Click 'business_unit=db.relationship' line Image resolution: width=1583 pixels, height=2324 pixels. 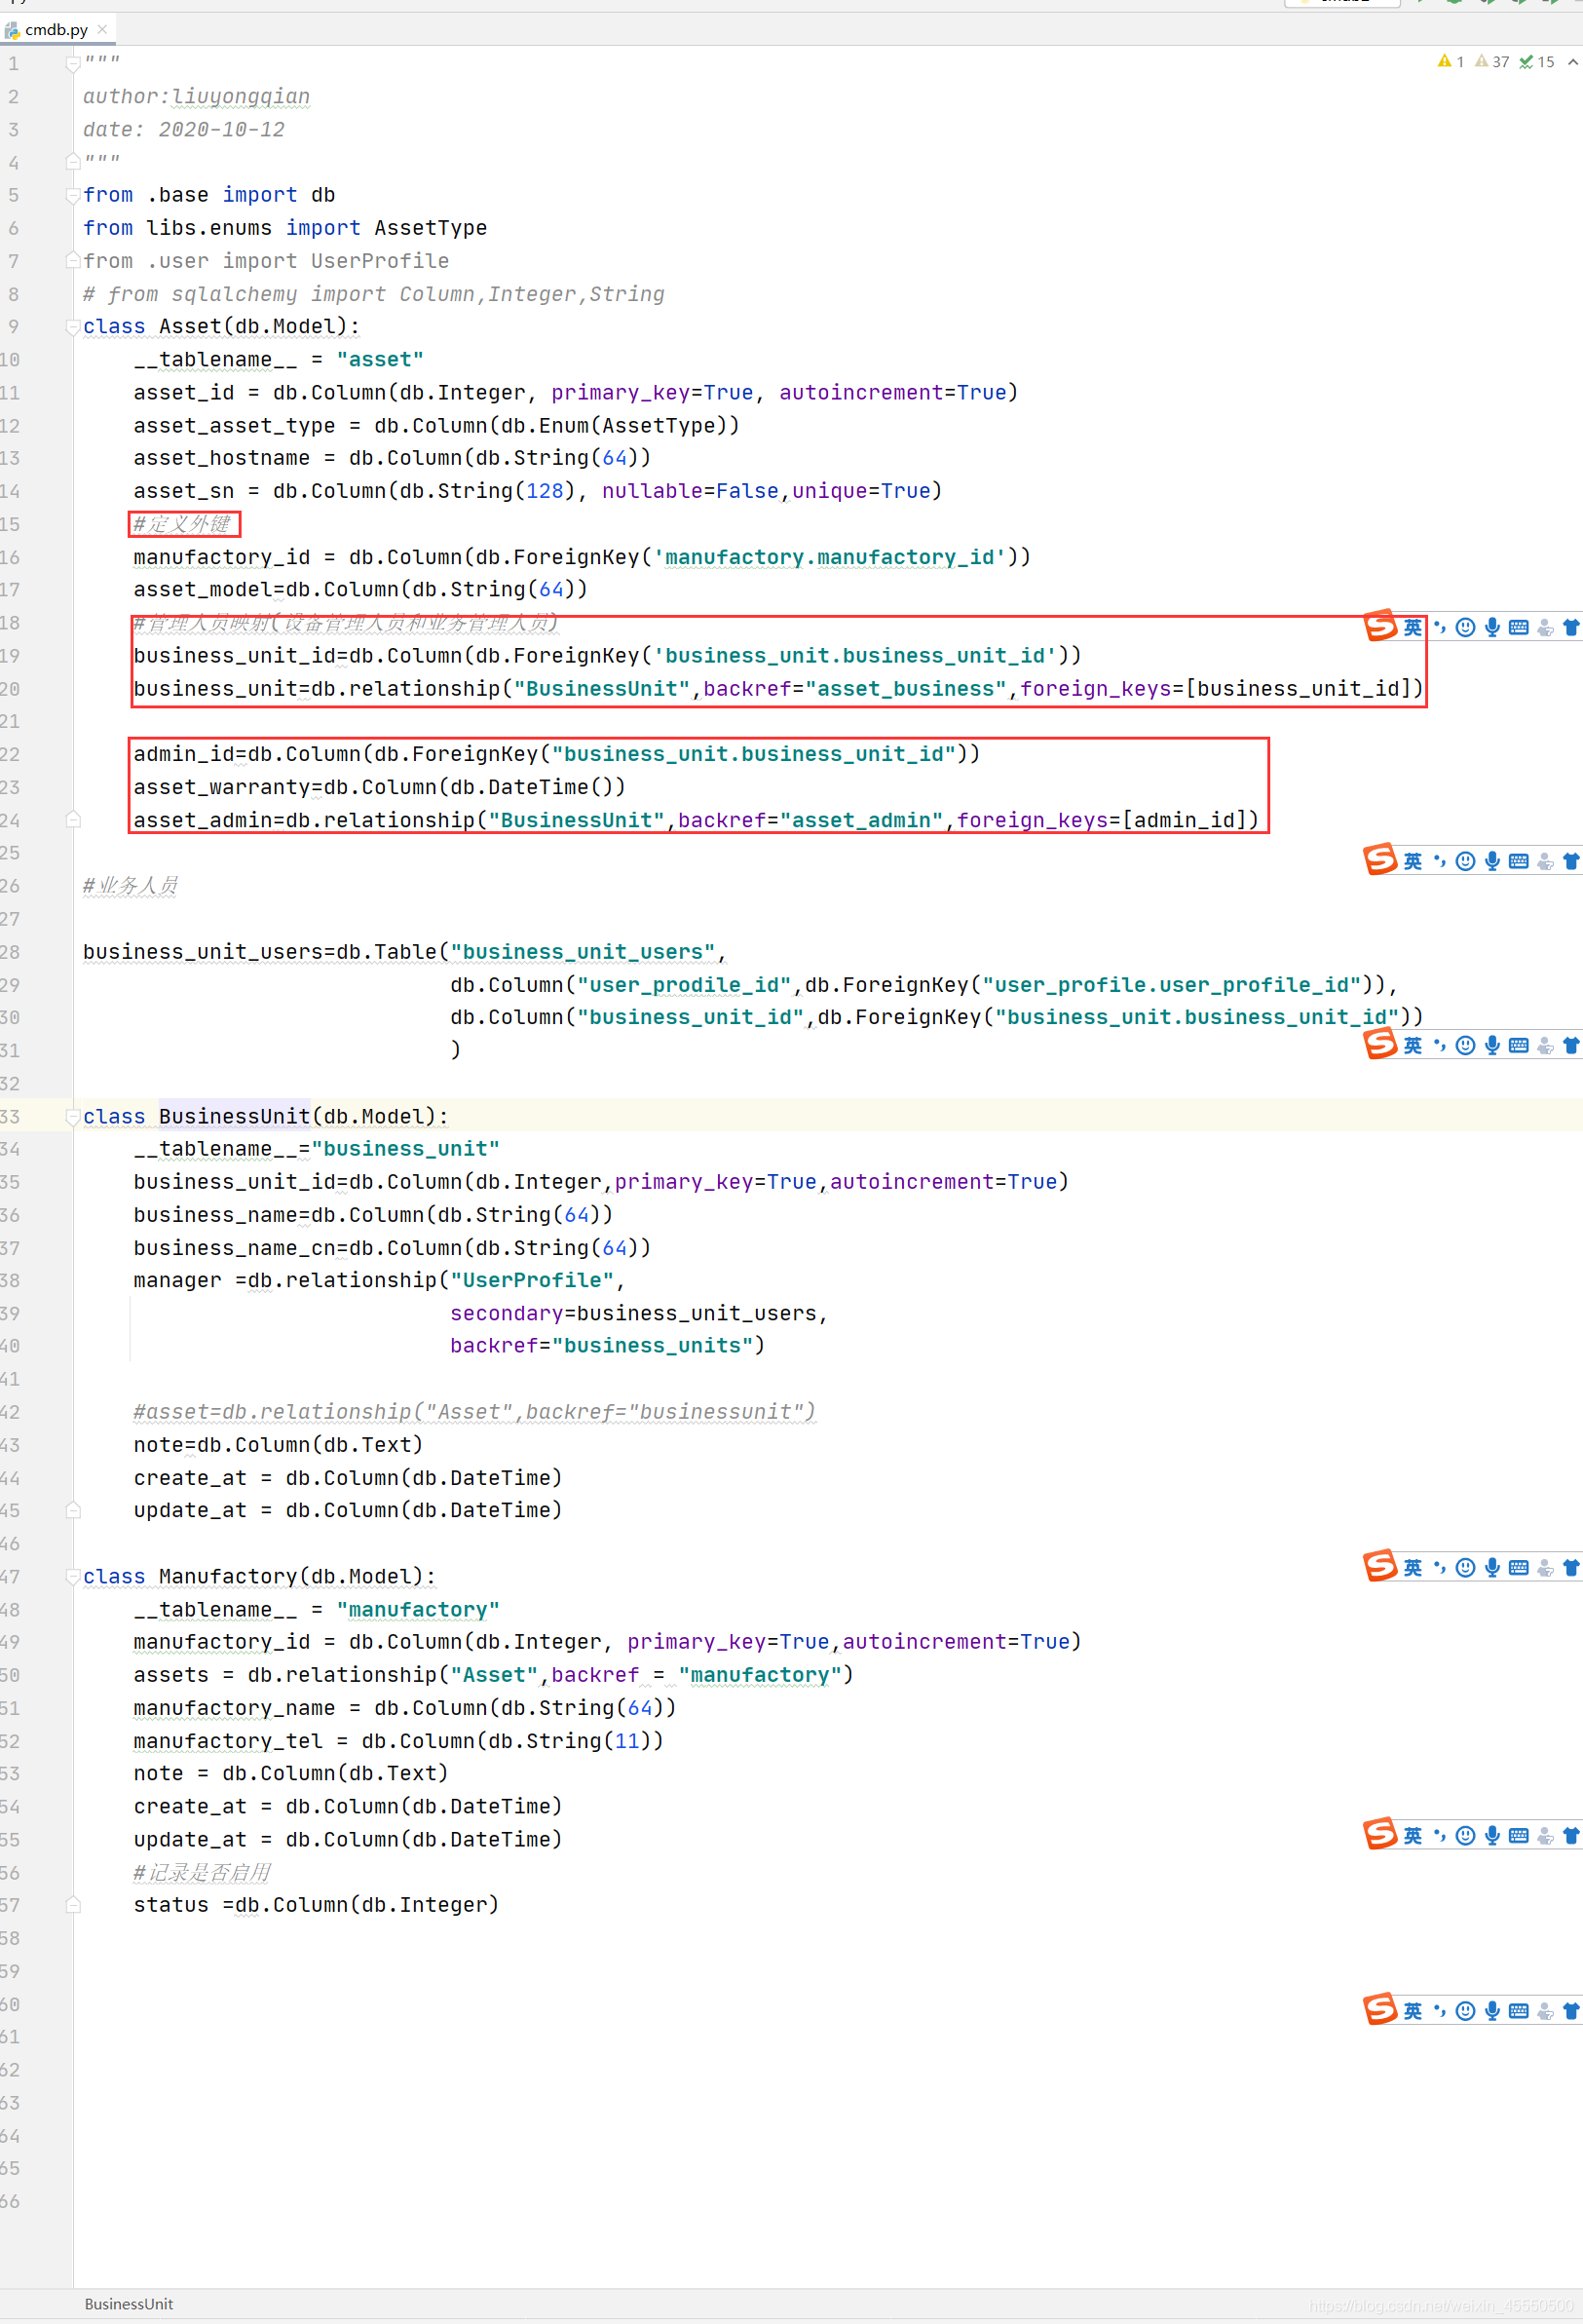coord(778,688)
